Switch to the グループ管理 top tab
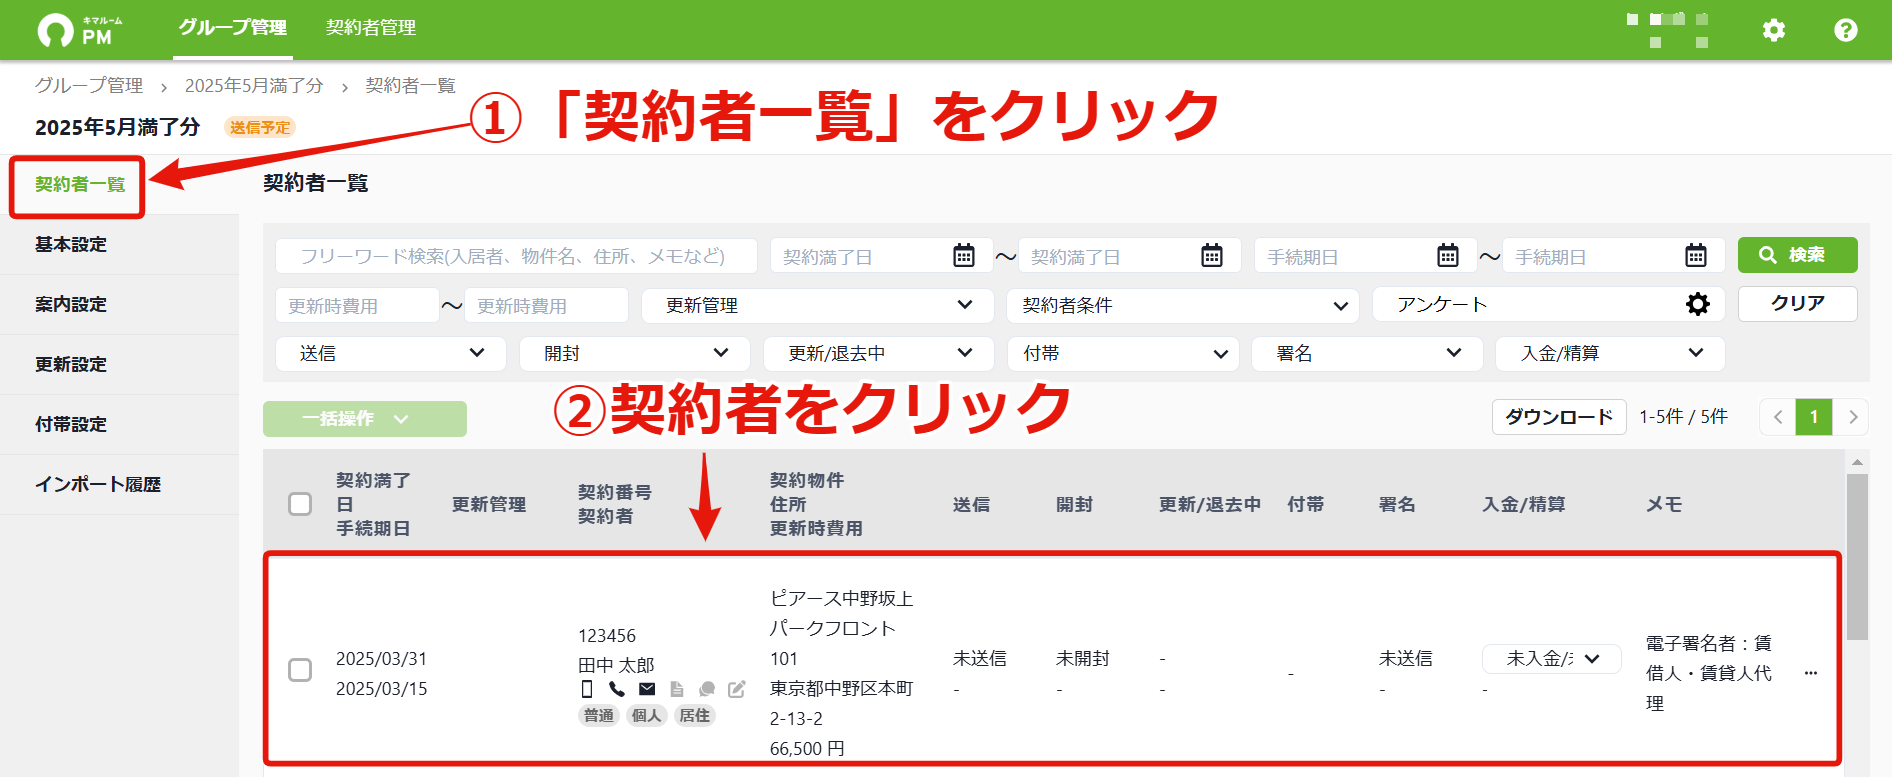The height and width of the screenshot is (777, 1892). [232, 28]
